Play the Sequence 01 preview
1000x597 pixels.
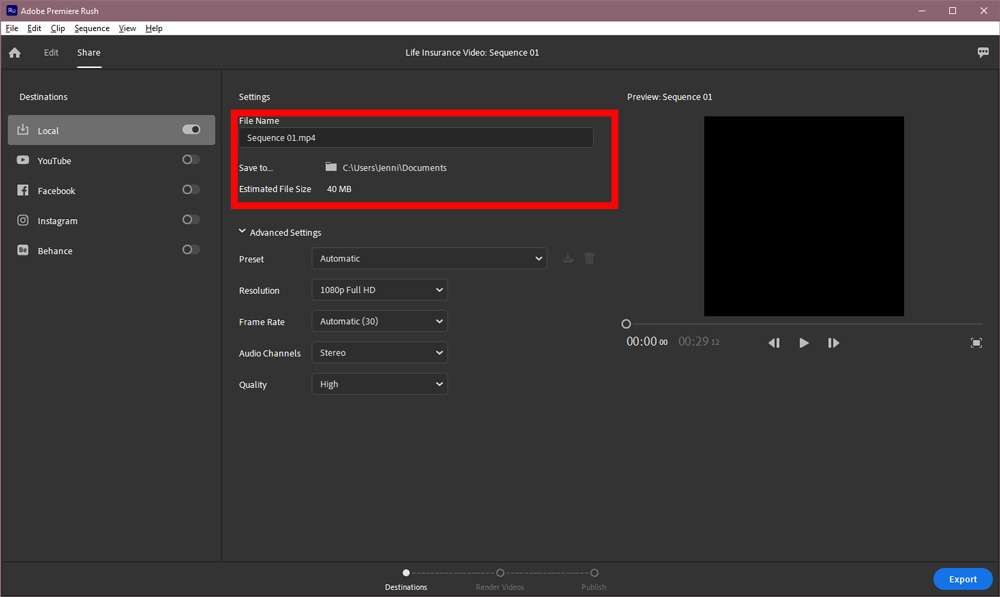click(804, 343)
